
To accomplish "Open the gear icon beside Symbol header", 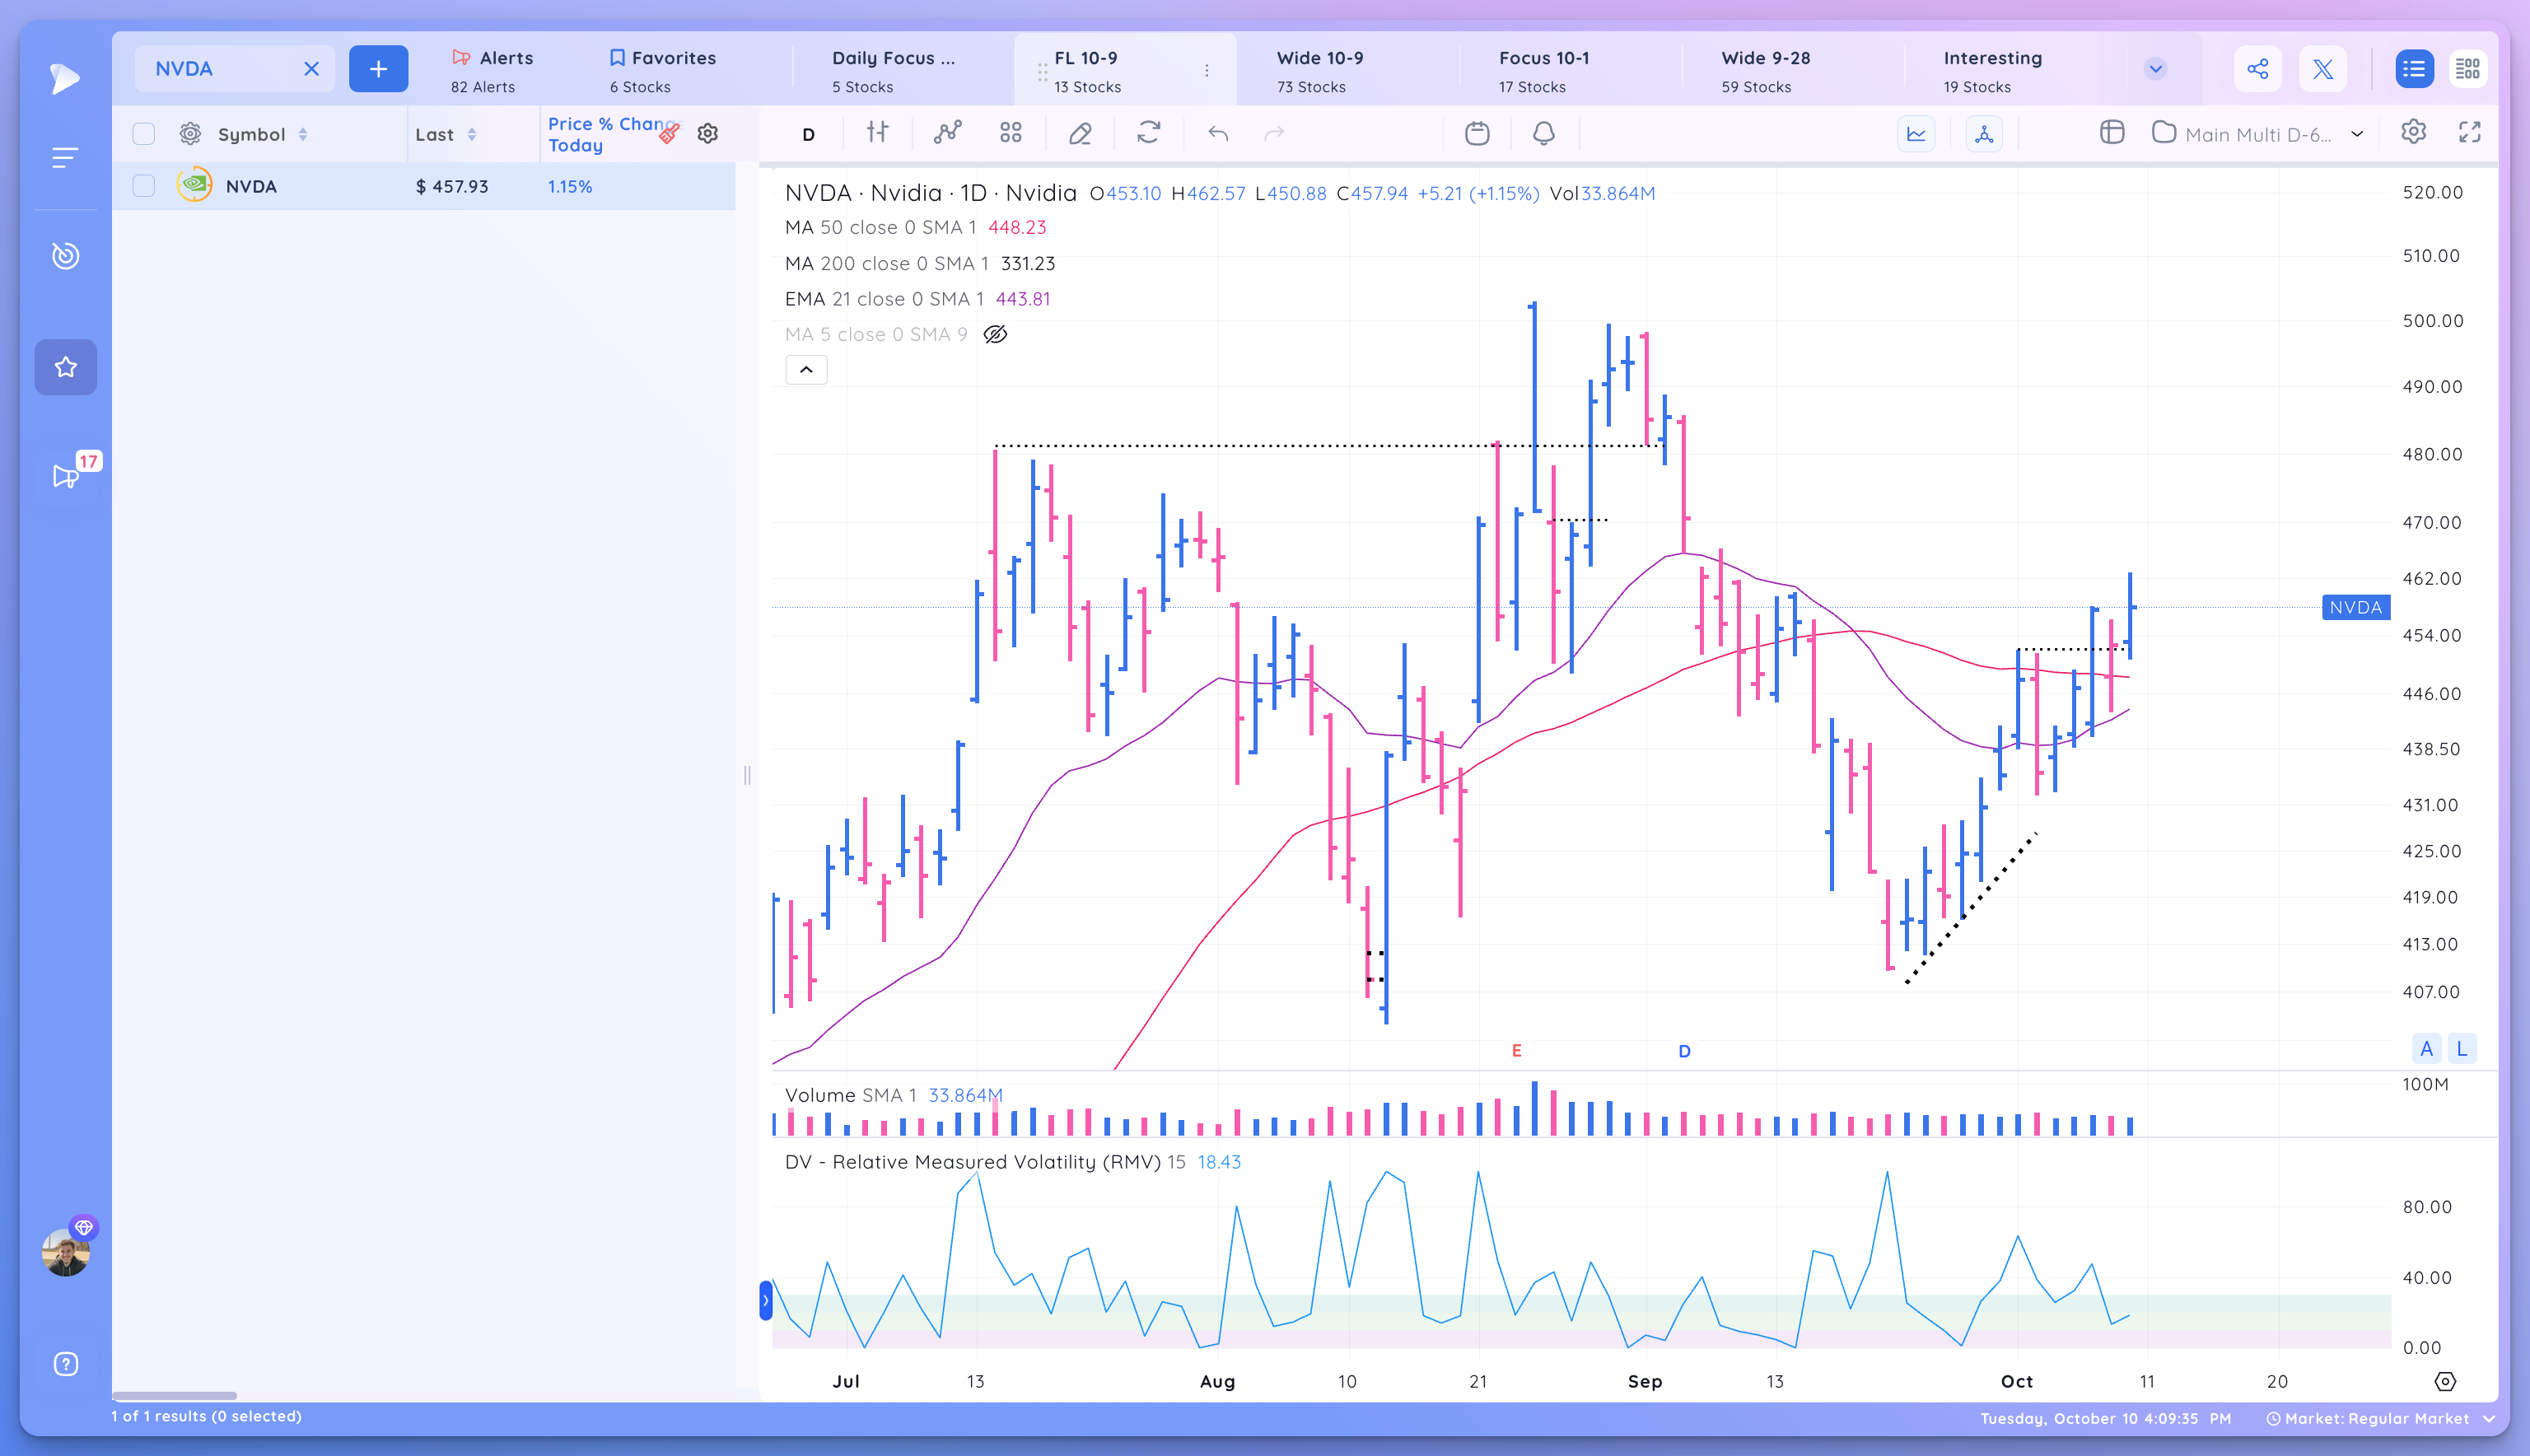I will pos(190,134).
